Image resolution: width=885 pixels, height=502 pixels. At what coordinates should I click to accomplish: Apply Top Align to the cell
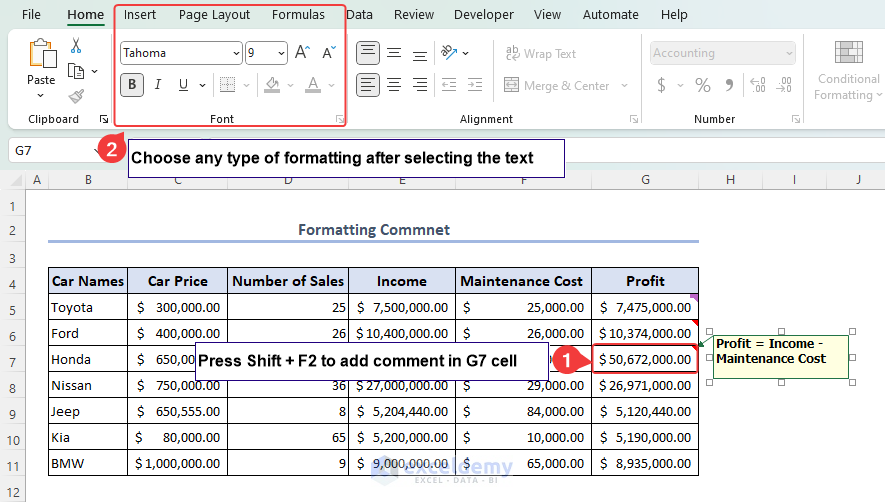coord(367,53)
